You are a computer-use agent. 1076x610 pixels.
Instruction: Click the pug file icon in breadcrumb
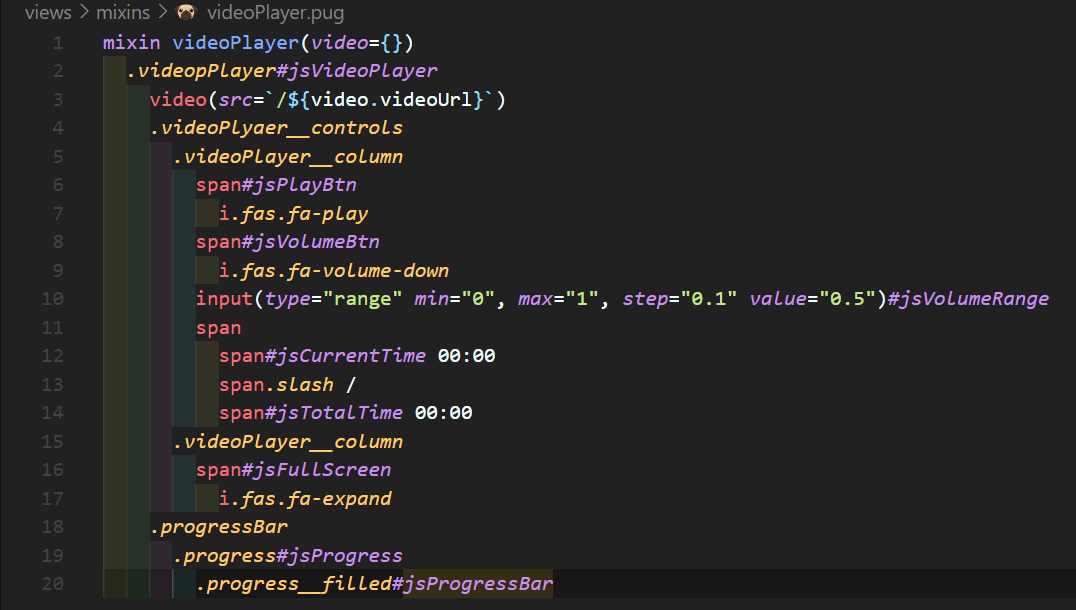186,12
